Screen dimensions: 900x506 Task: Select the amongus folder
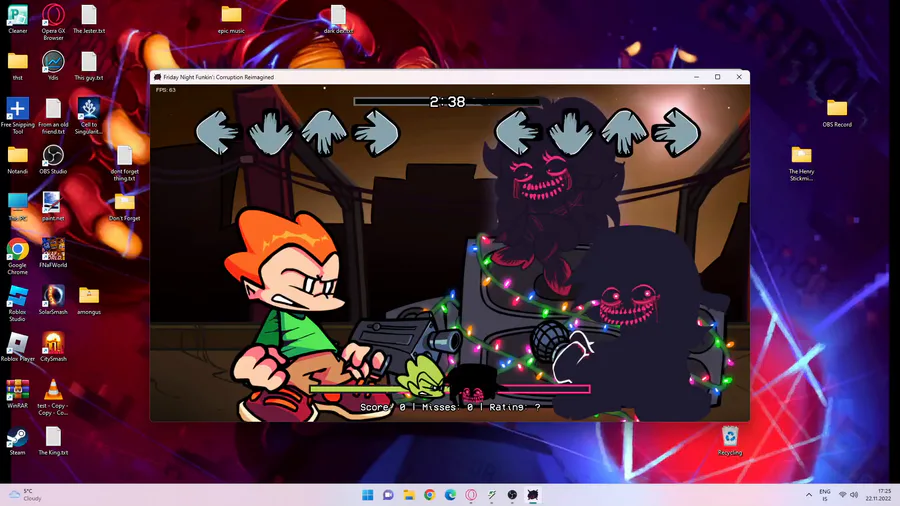point(89,300)
